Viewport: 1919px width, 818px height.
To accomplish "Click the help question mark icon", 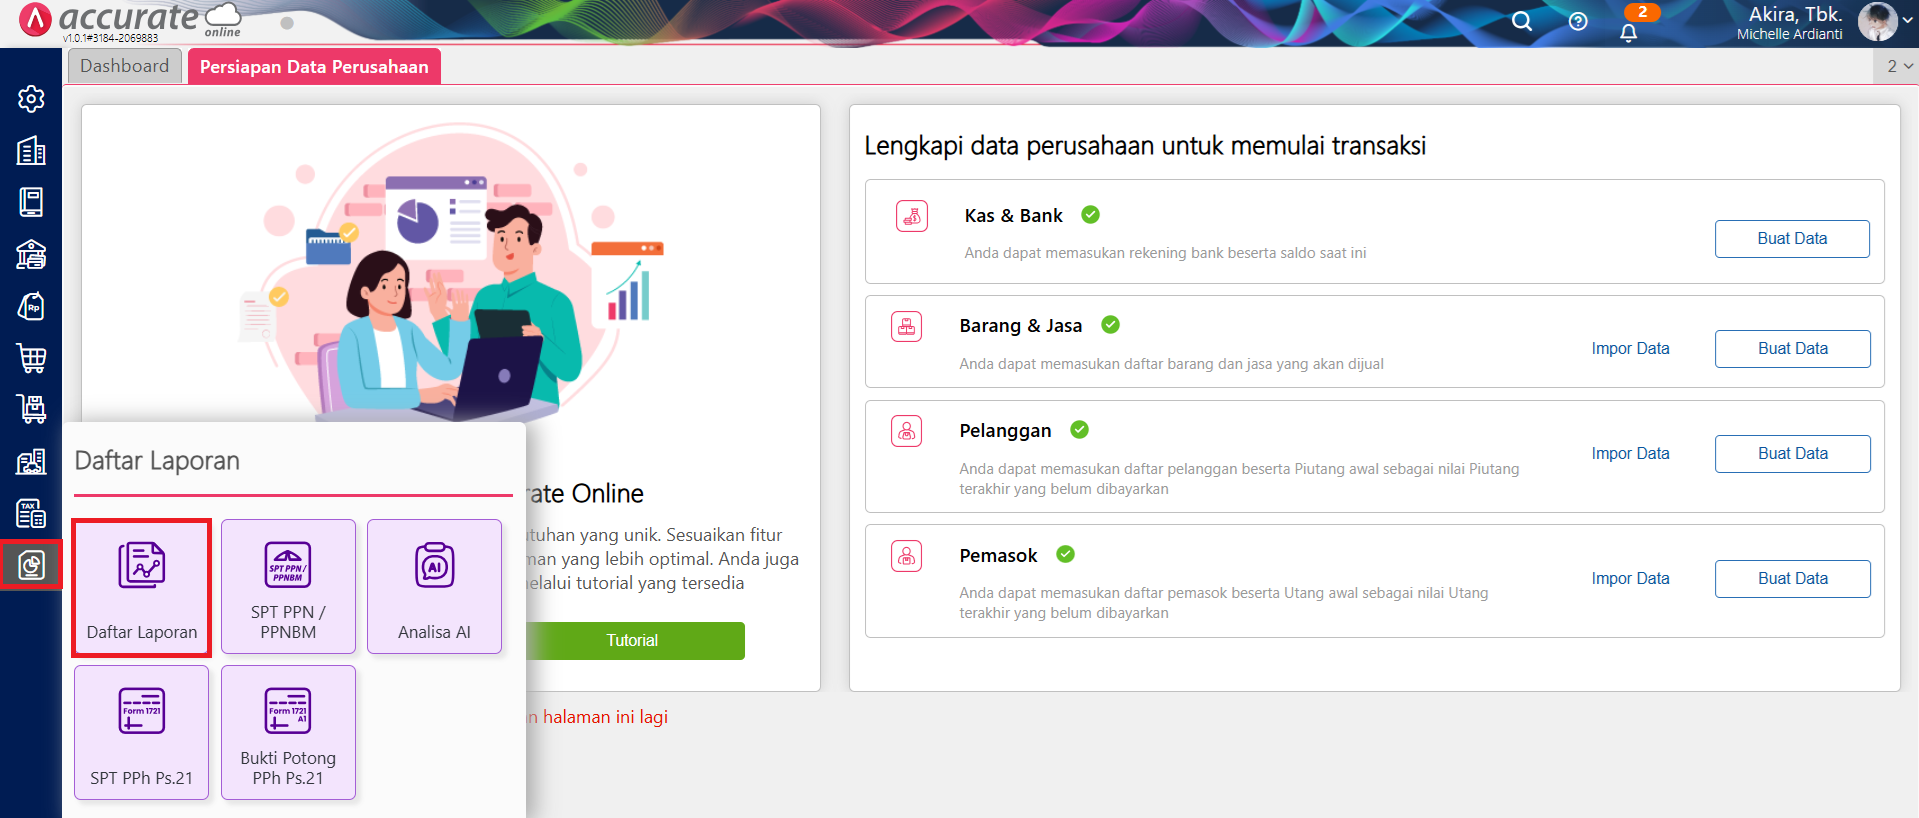I will point(1578,22).
